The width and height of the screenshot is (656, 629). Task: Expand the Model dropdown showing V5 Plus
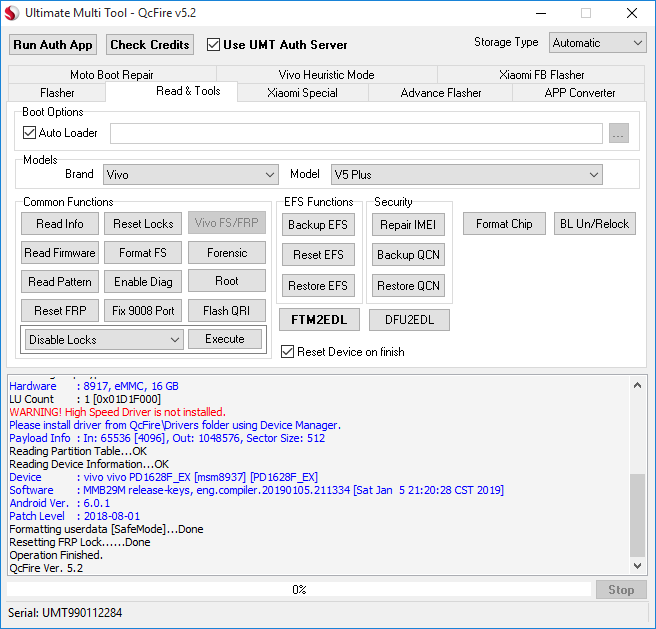click(466, 175)
